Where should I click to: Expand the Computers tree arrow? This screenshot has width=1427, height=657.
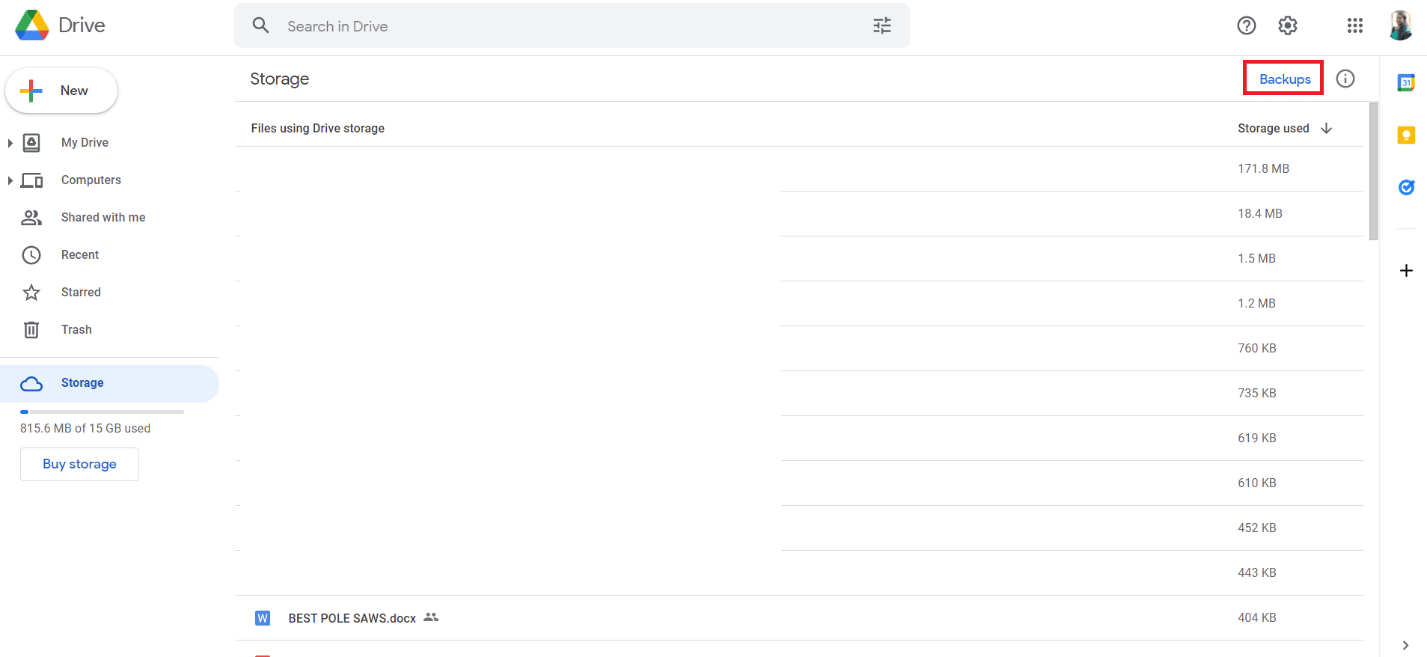[10, 180]
